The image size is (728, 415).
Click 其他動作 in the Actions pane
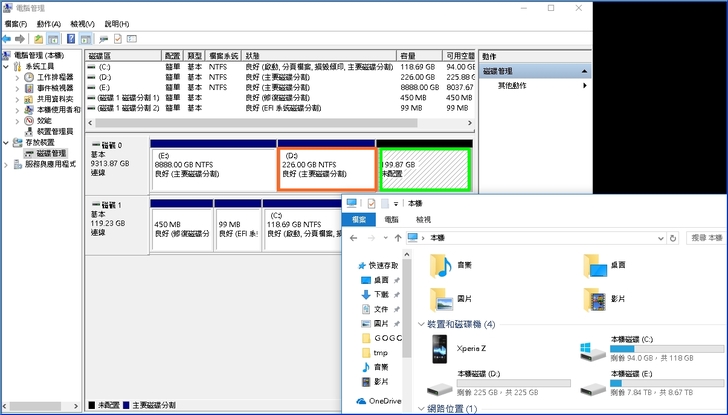514,86
